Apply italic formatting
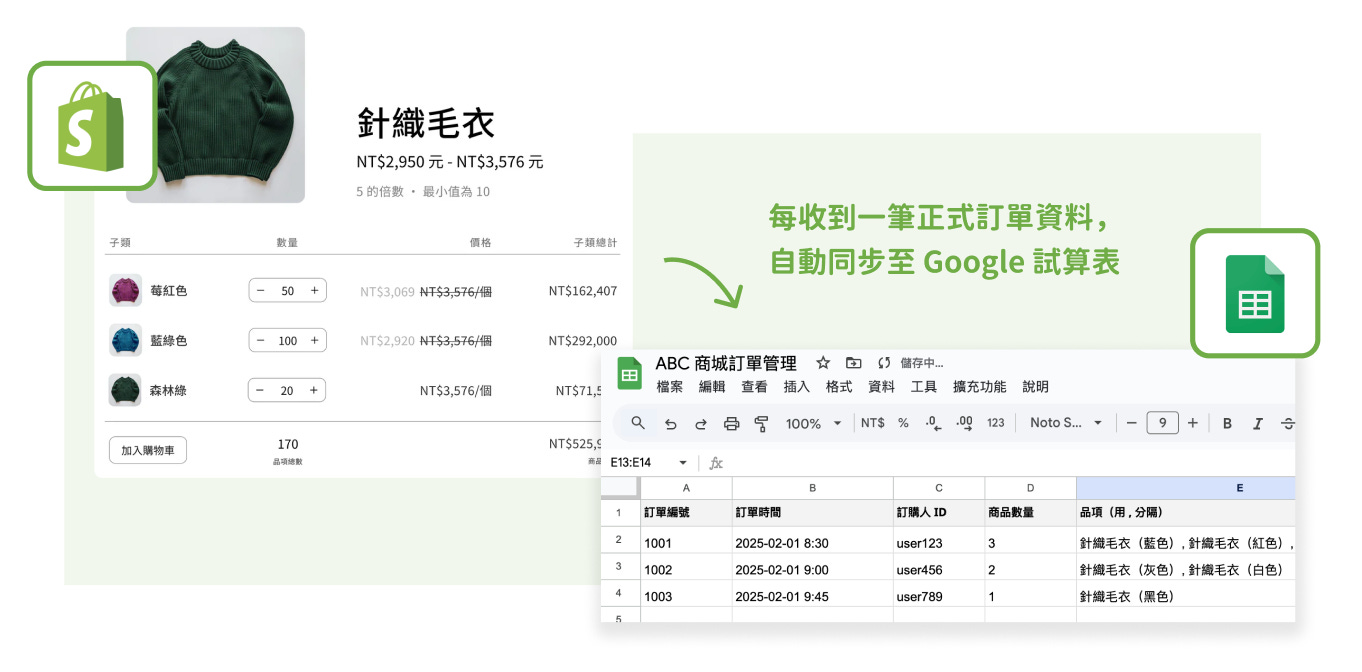The image size is (1362, 672). coord(1258,423)
